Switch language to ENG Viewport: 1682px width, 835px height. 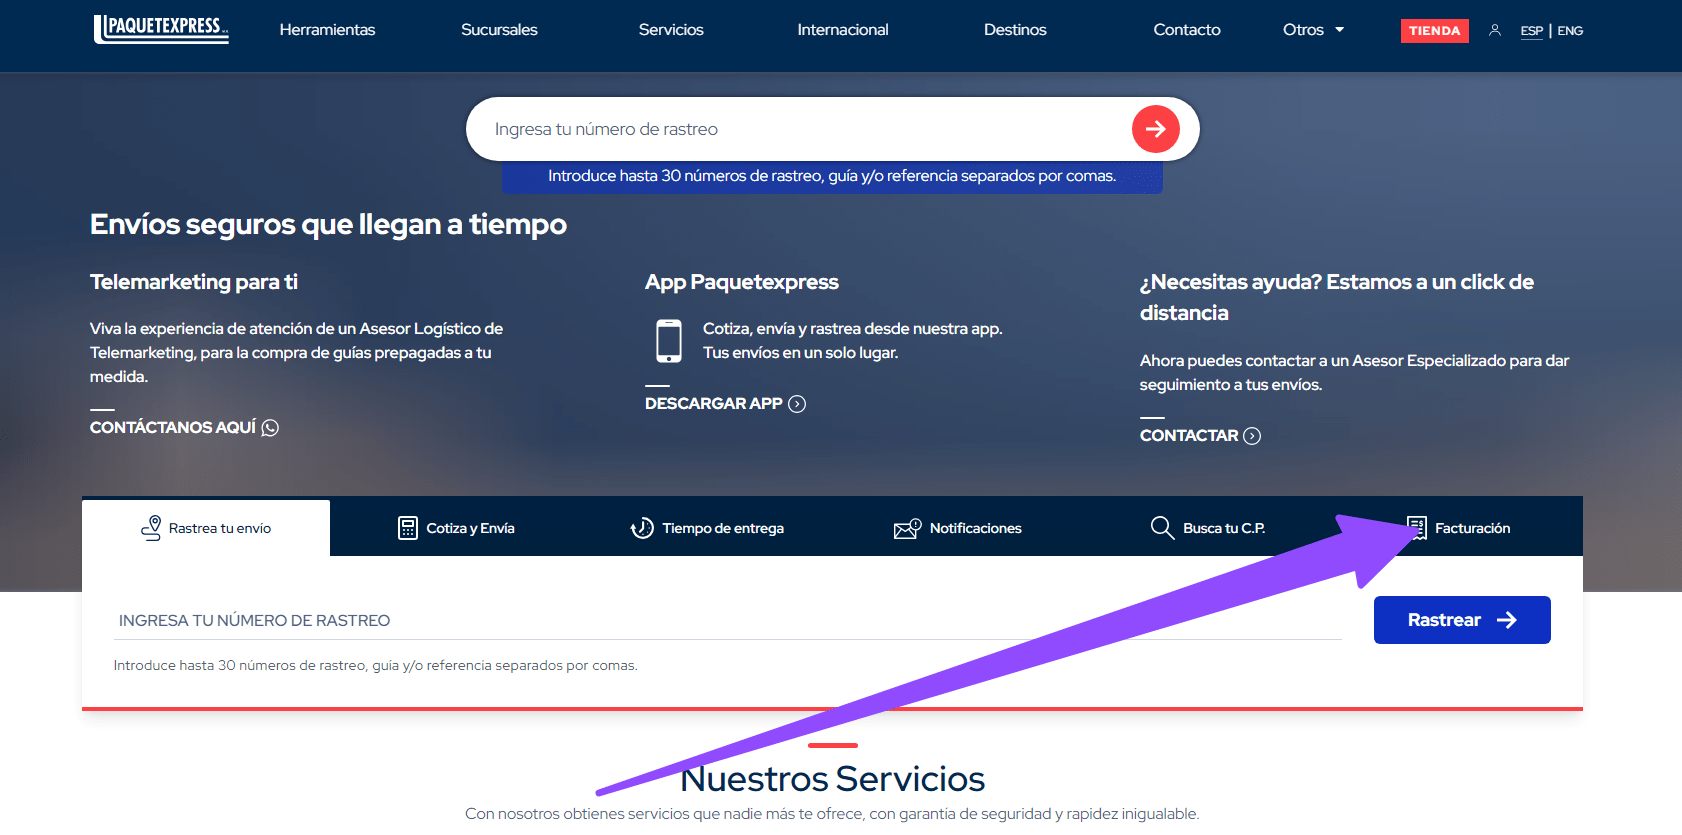pyautogui.click(x=1570, y=31)
